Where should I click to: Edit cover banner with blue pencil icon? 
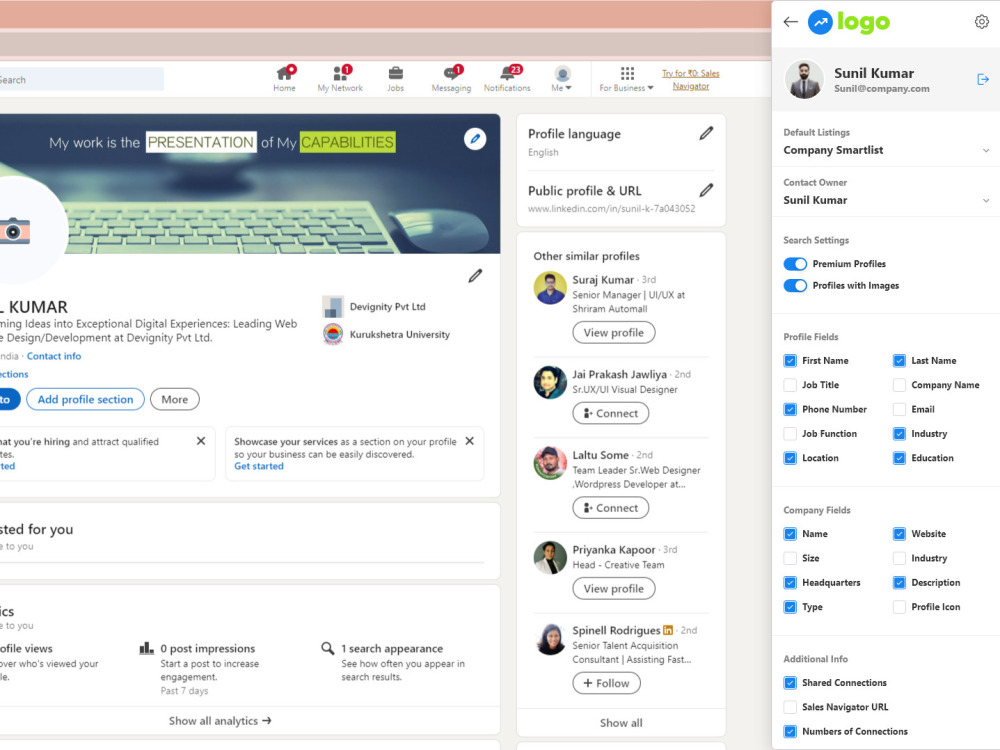click(x=474, y=138)
